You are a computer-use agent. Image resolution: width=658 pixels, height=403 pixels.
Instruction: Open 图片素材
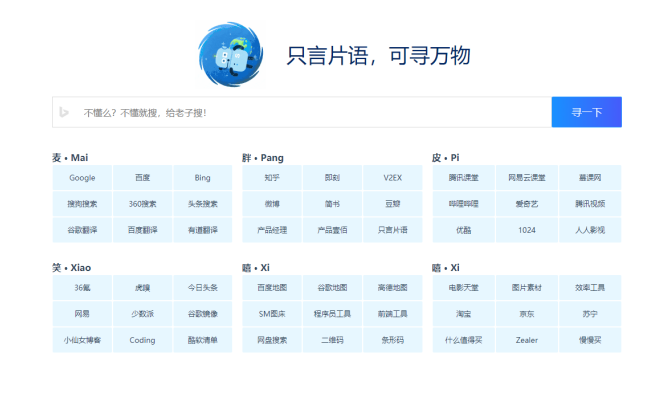click(527, 288)
